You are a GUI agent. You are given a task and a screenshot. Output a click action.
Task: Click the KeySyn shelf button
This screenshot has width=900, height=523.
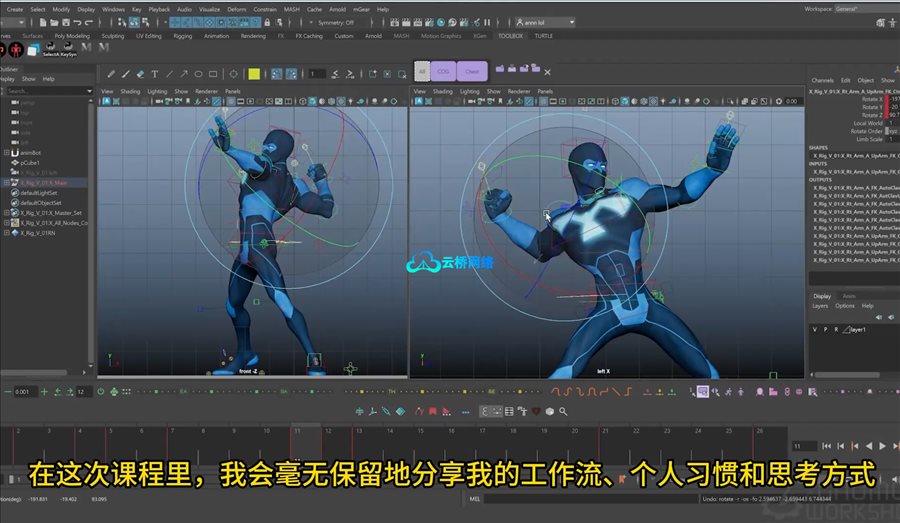click(70, 49)
